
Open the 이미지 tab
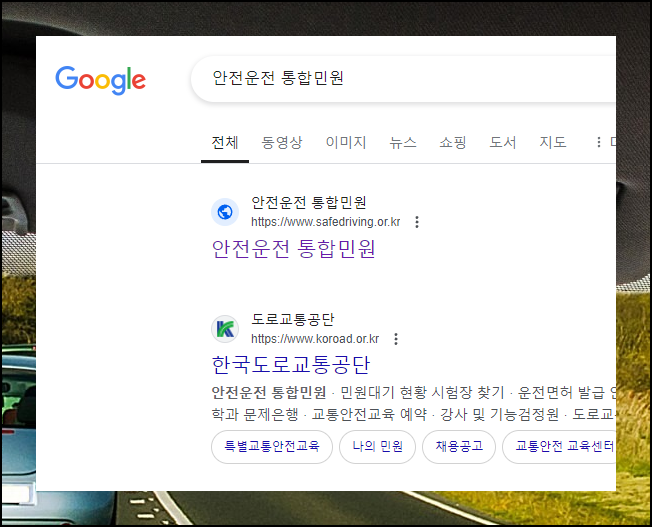[x=346, y=143]
